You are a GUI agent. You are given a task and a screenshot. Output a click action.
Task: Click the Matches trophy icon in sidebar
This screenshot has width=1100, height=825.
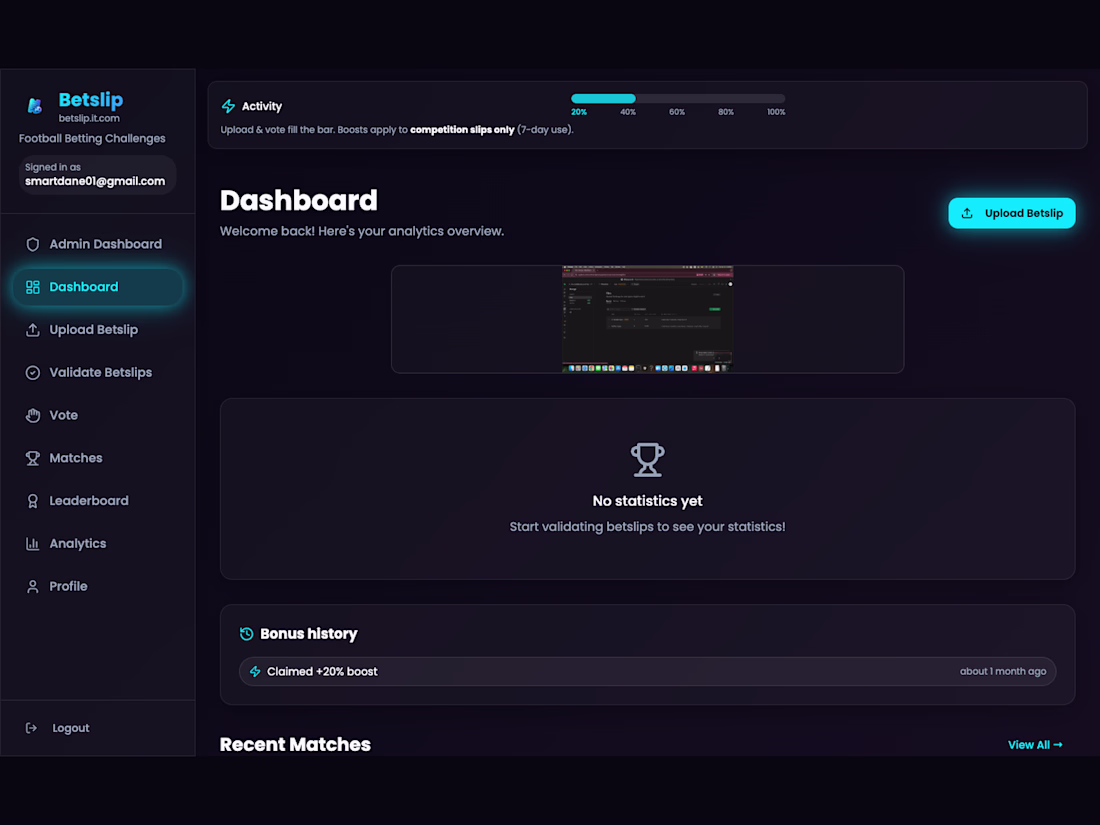32,458
